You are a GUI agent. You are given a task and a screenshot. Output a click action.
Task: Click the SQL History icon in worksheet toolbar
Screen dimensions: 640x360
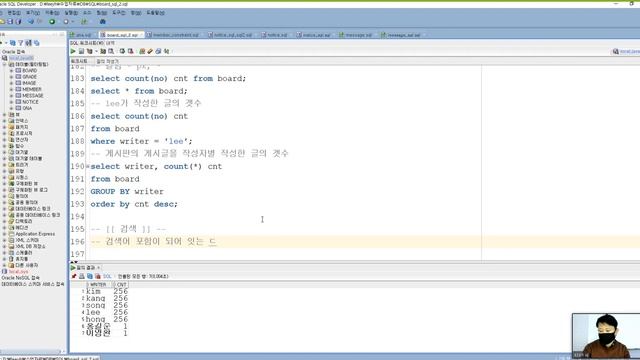tap(158, 51)
